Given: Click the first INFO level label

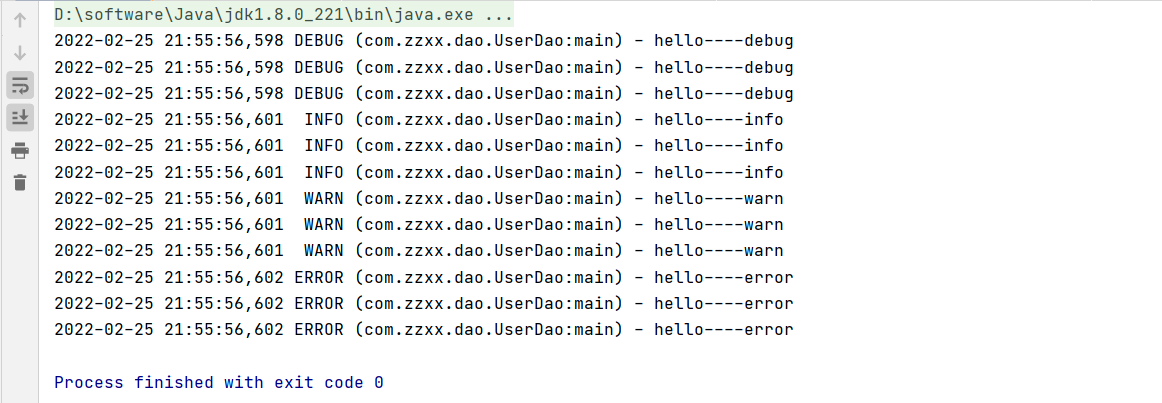Looking at the screenshot, I should point(324,119).
